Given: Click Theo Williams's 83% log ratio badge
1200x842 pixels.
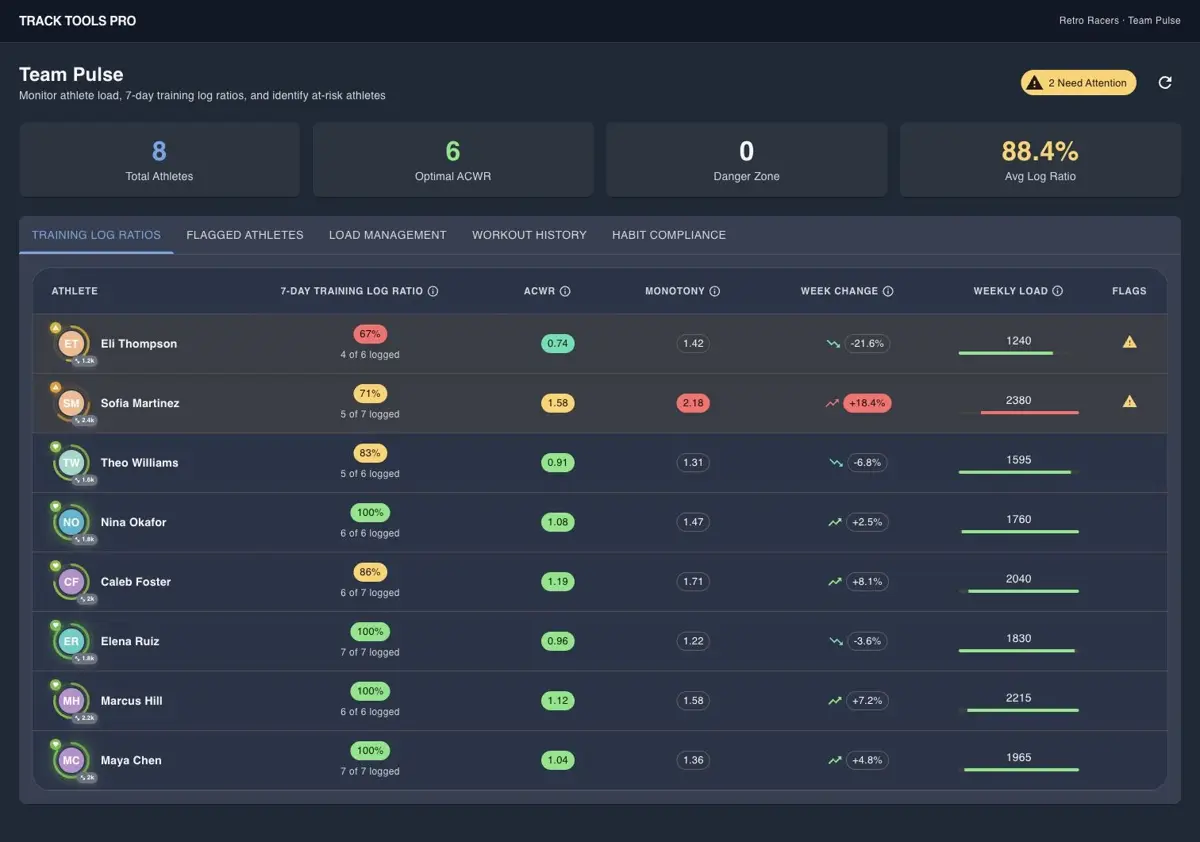Looking at the screenshot, I should coord(370,453).
